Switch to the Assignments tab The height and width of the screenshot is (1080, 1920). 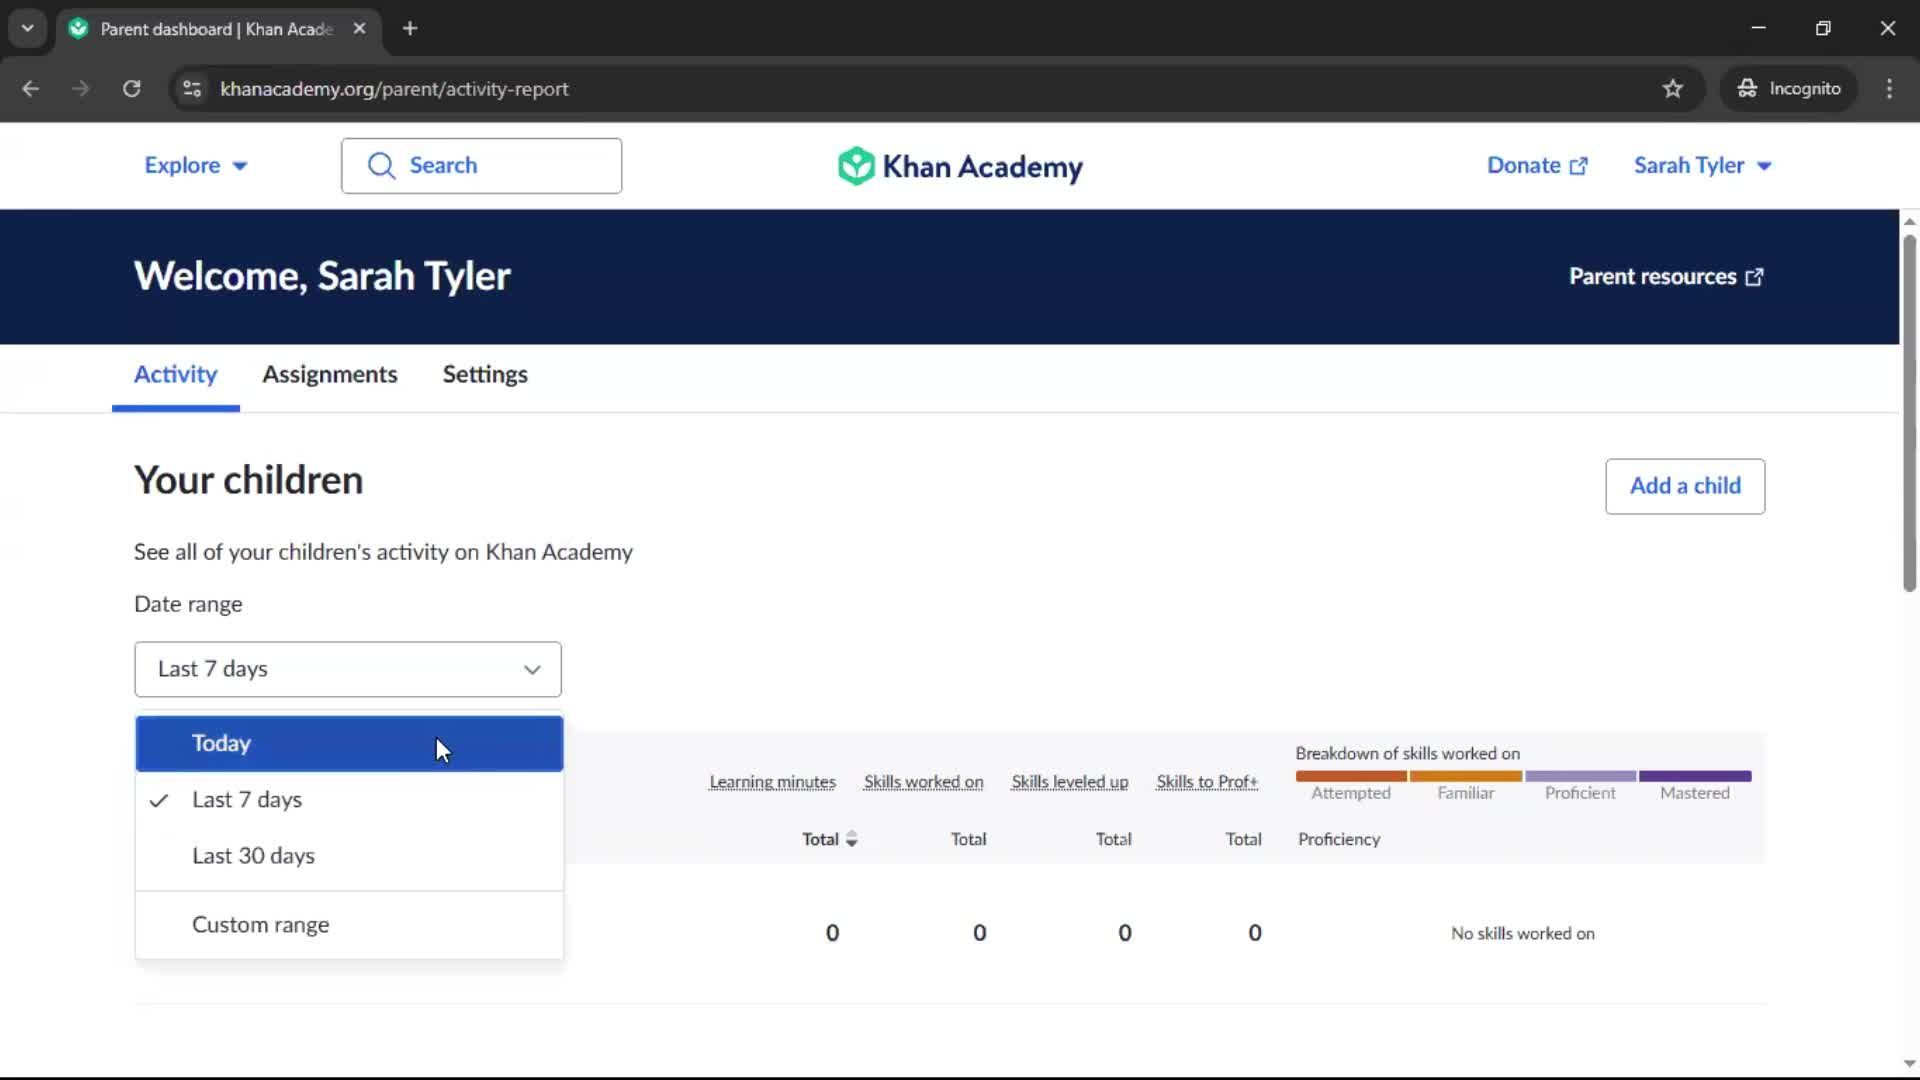point(330,374)
